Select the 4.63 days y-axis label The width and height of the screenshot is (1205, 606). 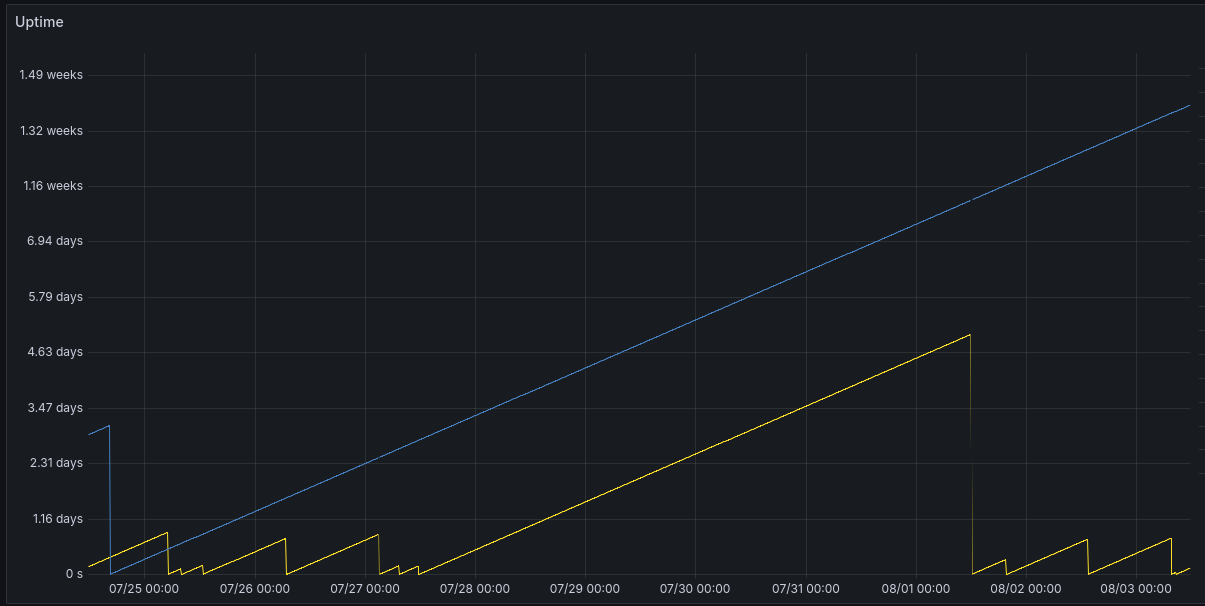(55, 352)
